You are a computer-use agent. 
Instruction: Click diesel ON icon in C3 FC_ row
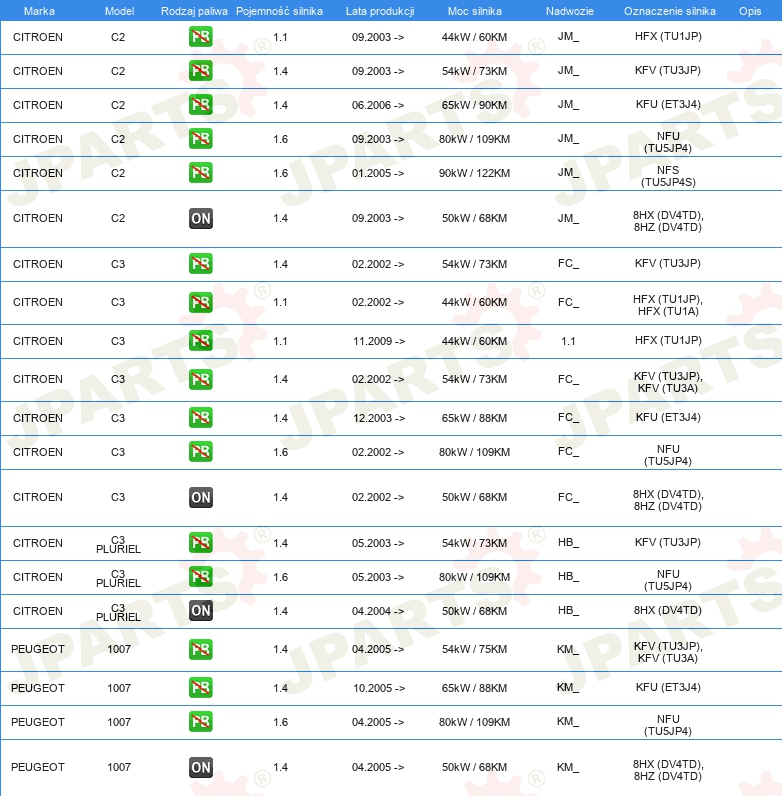[x=201, y=497]
